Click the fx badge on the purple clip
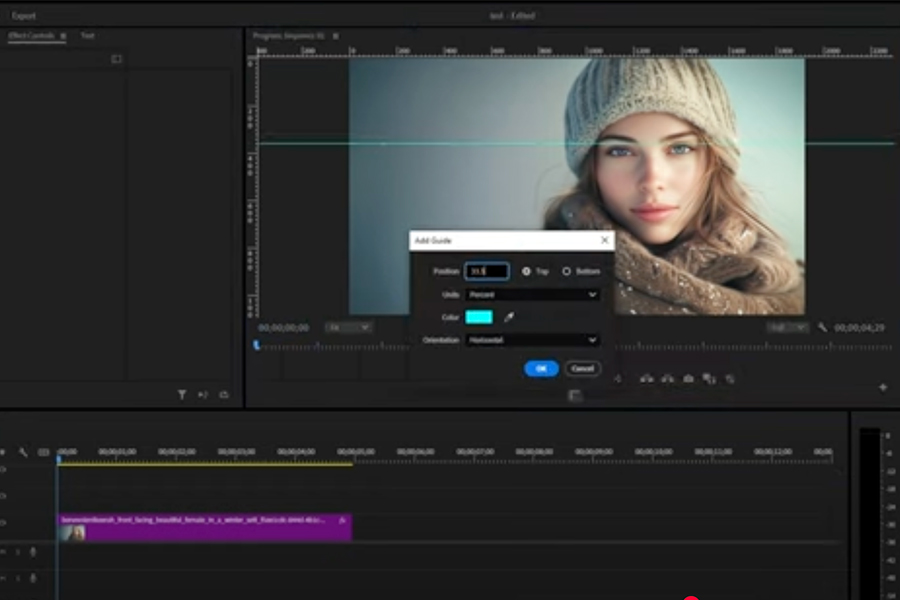The image size is (900, 600). (342, 520)
